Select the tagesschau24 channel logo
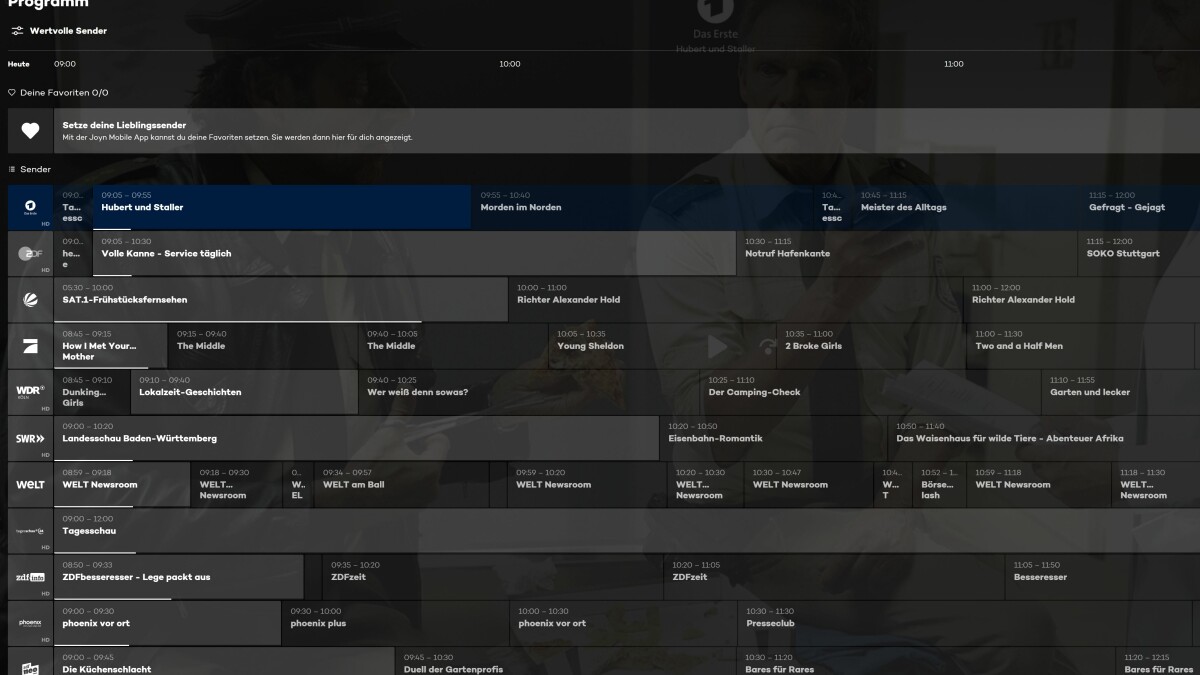Image resolution: width=1200 pixels, height=675 pixels. coord(30,531)
